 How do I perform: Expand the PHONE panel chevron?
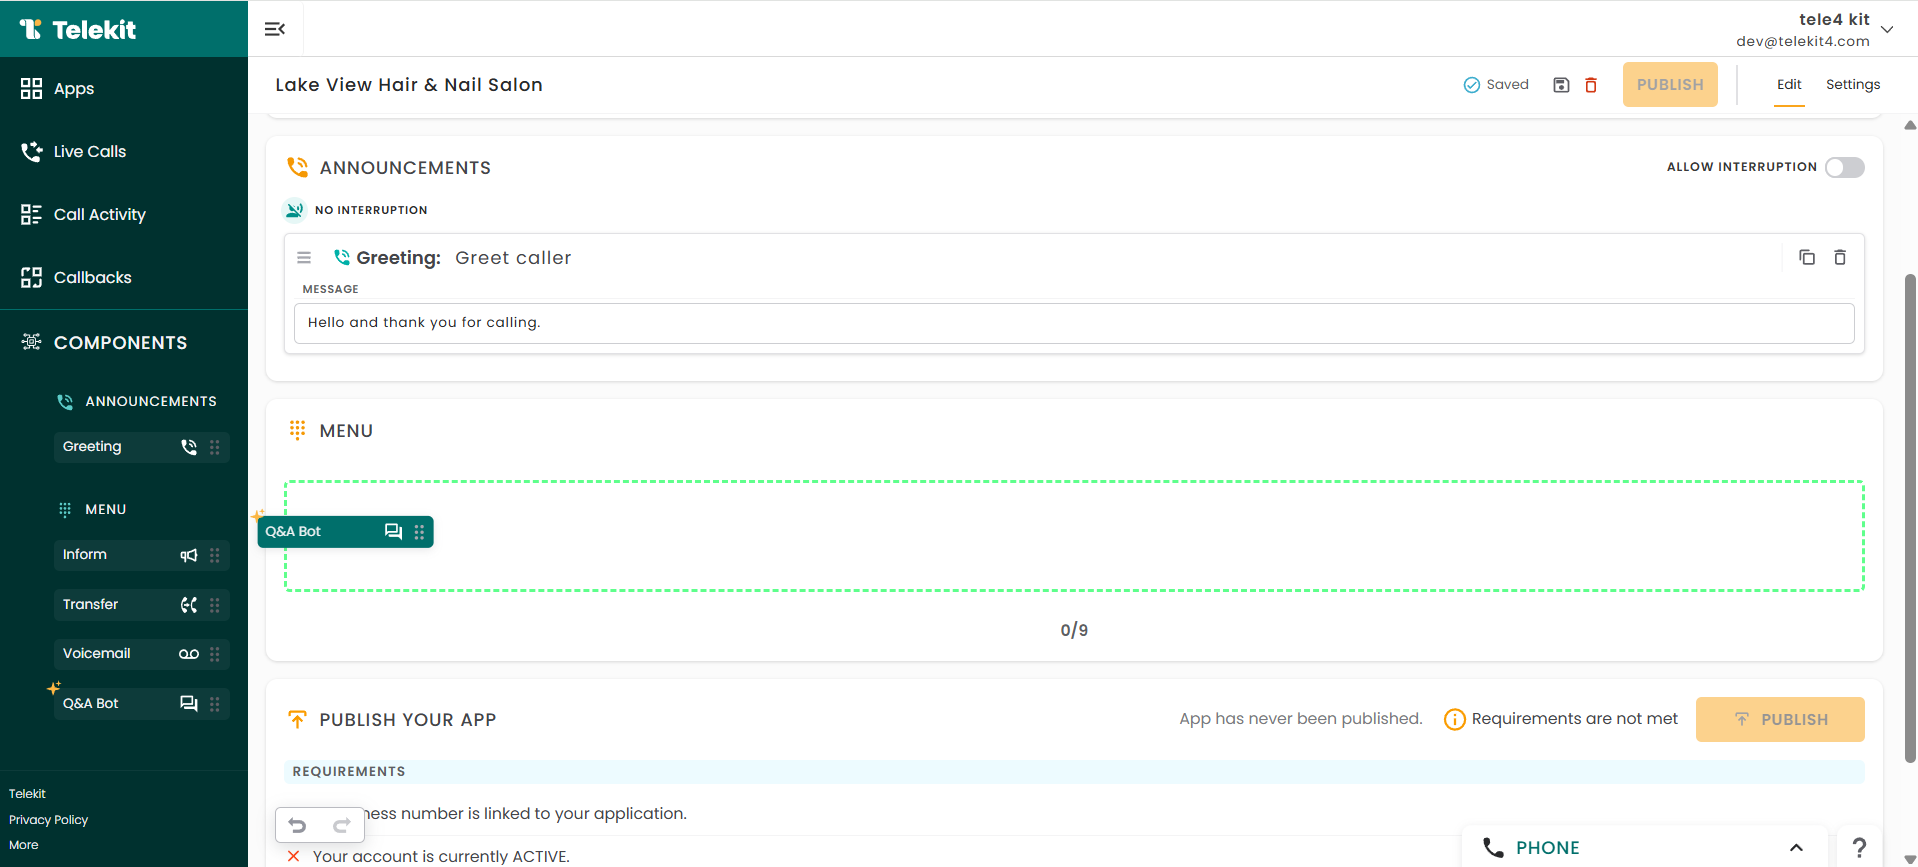pyautogui.click(x=1796, y=848)
